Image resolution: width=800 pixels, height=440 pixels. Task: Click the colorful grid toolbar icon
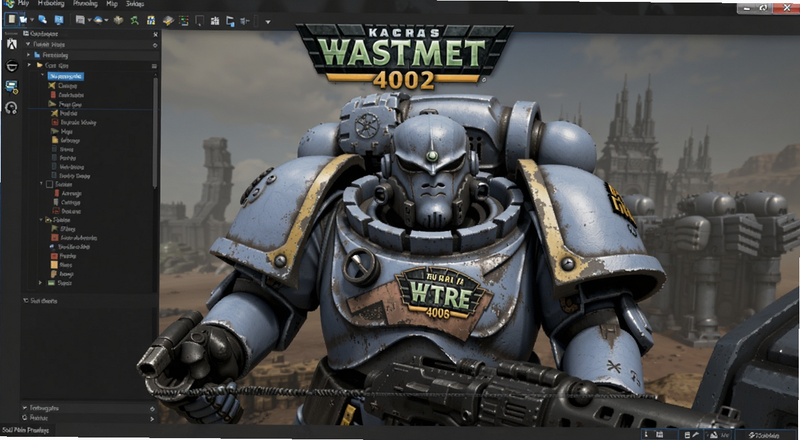pyautogui.click(x=184, y=20)
